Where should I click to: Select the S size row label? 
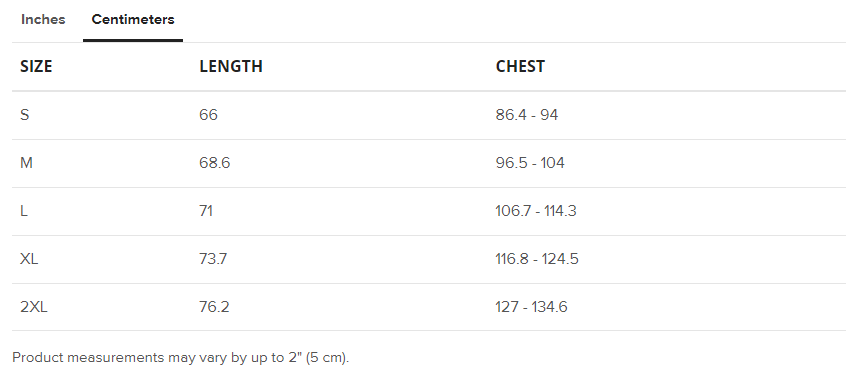point(25,115)
